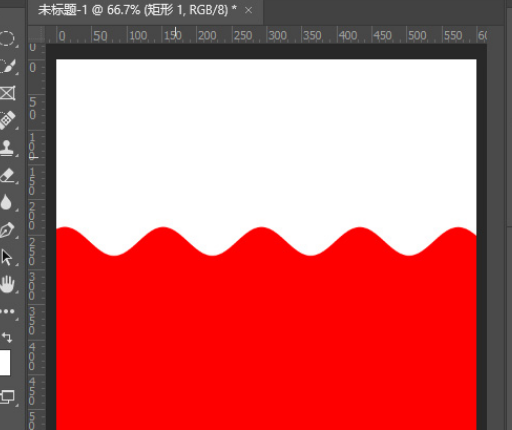Pick the Spot Healing Brush bandage tool
The width and height of the screenshot is (512, 430).
[x=7, y=120]
